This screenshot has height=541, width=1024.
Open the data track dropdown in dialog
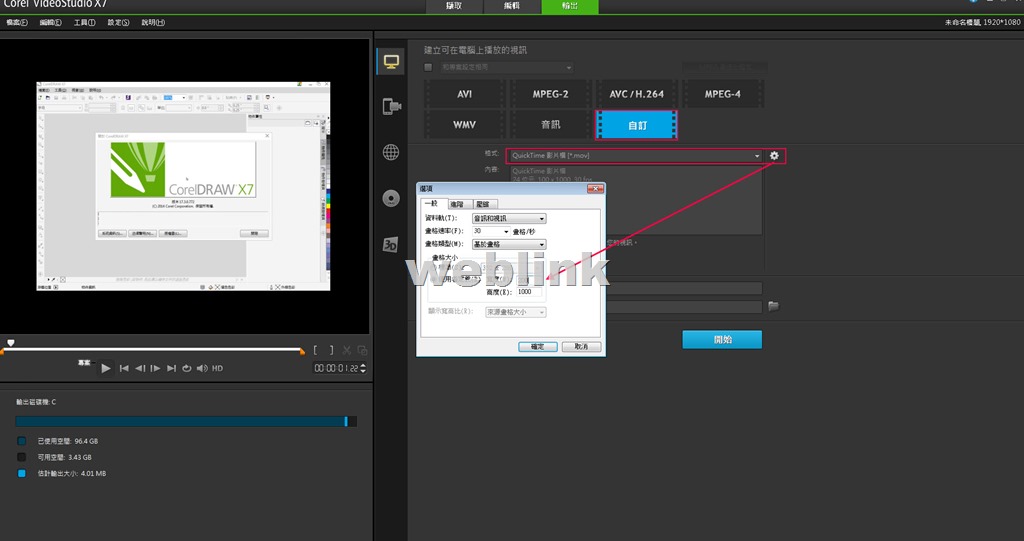point(509,219)
